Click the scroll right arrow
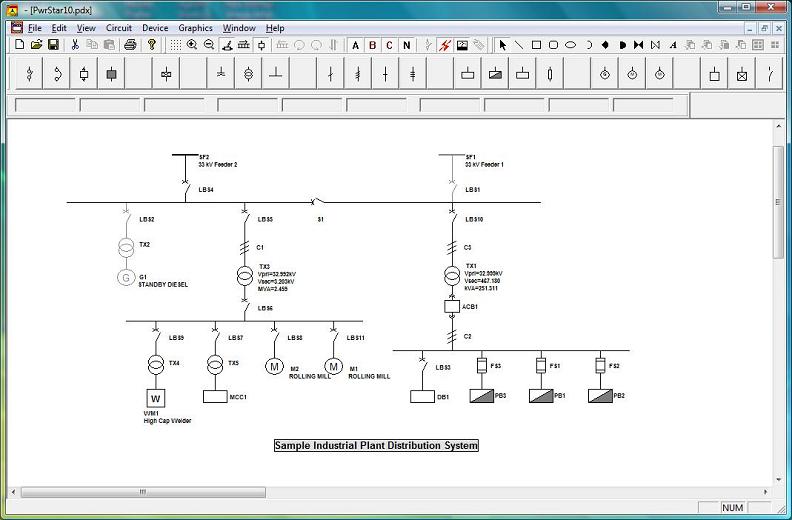Viewport: 792px width, 520px height. click(766, 492)
